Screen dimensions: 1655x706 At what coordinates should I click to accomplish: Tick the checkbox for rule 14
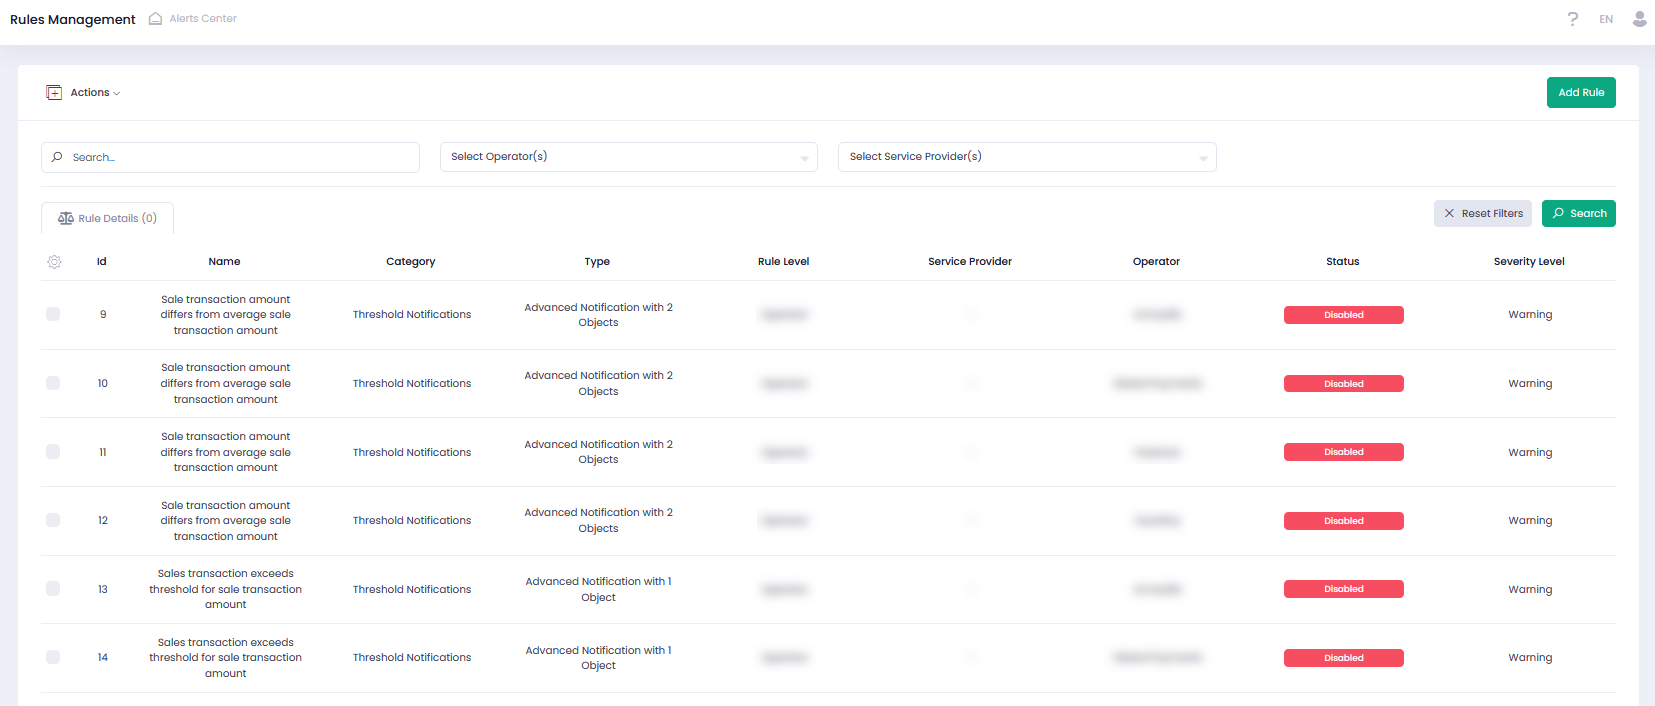pyautogui.click(x=53, y=658)
